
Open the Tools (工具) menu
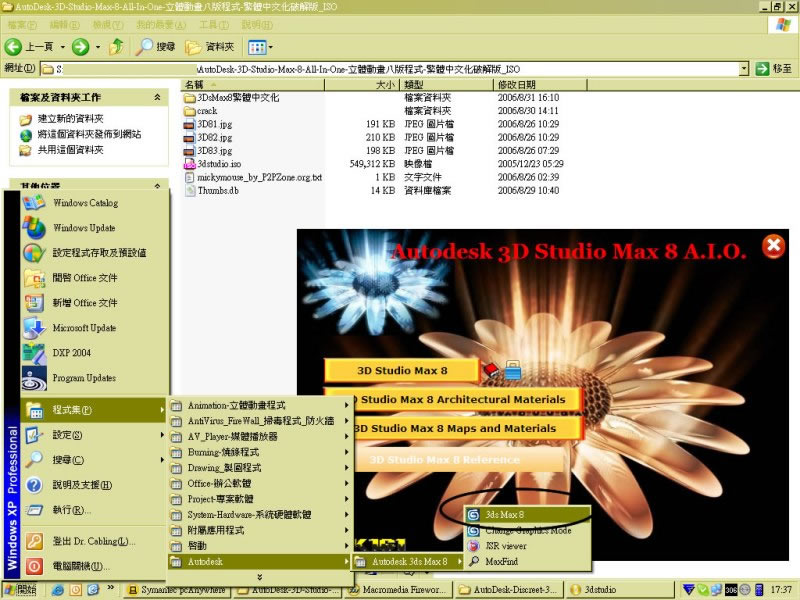click(214, 24)
